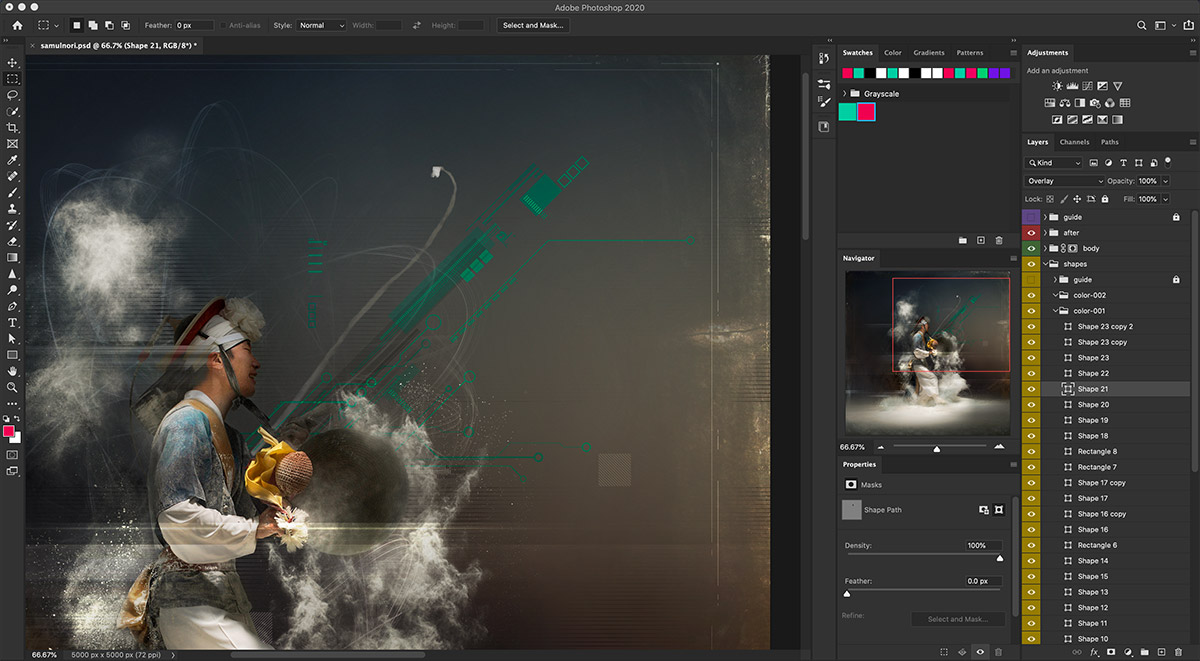
Task: Click the Select and Mask button
Action: click(532, 25)
